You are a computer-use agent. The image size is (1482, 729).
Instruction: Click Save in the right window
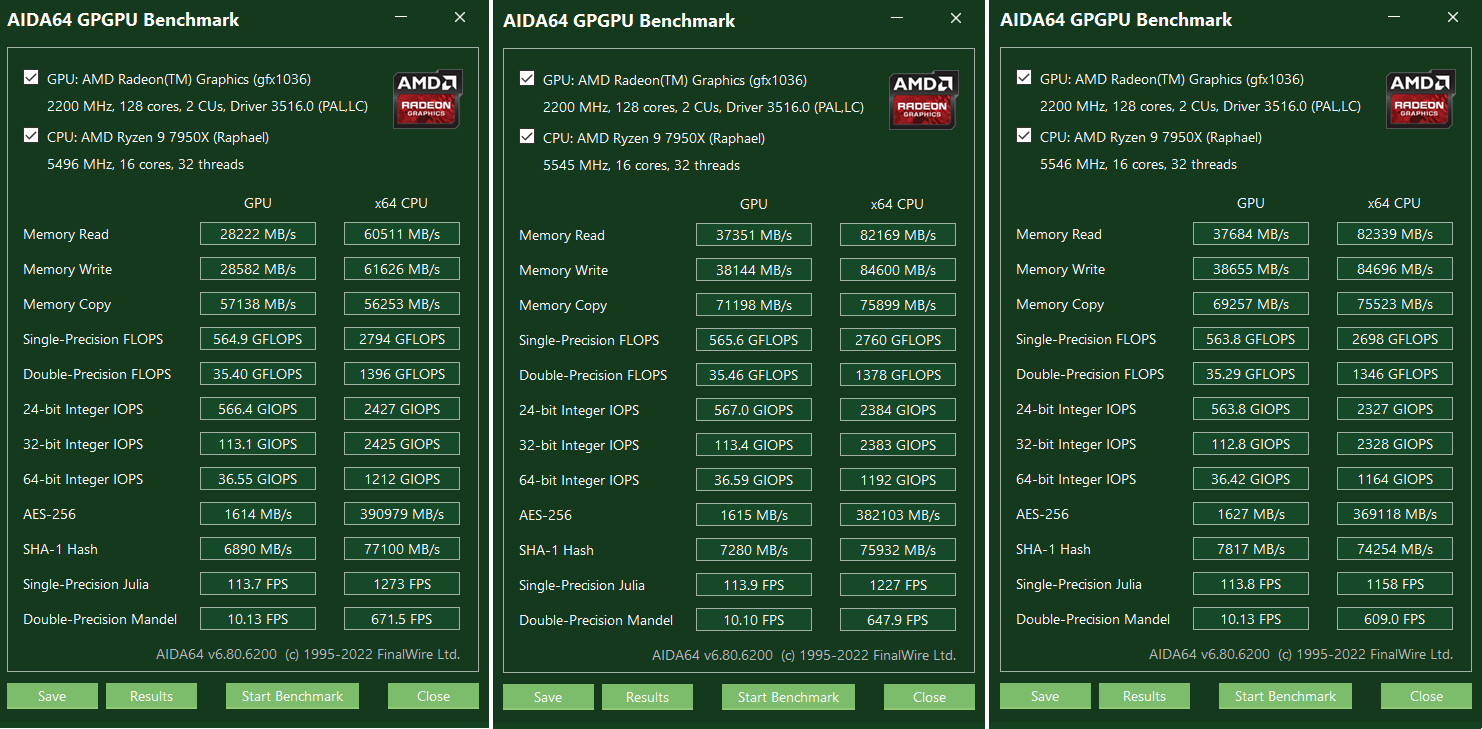pos(1045,696)
